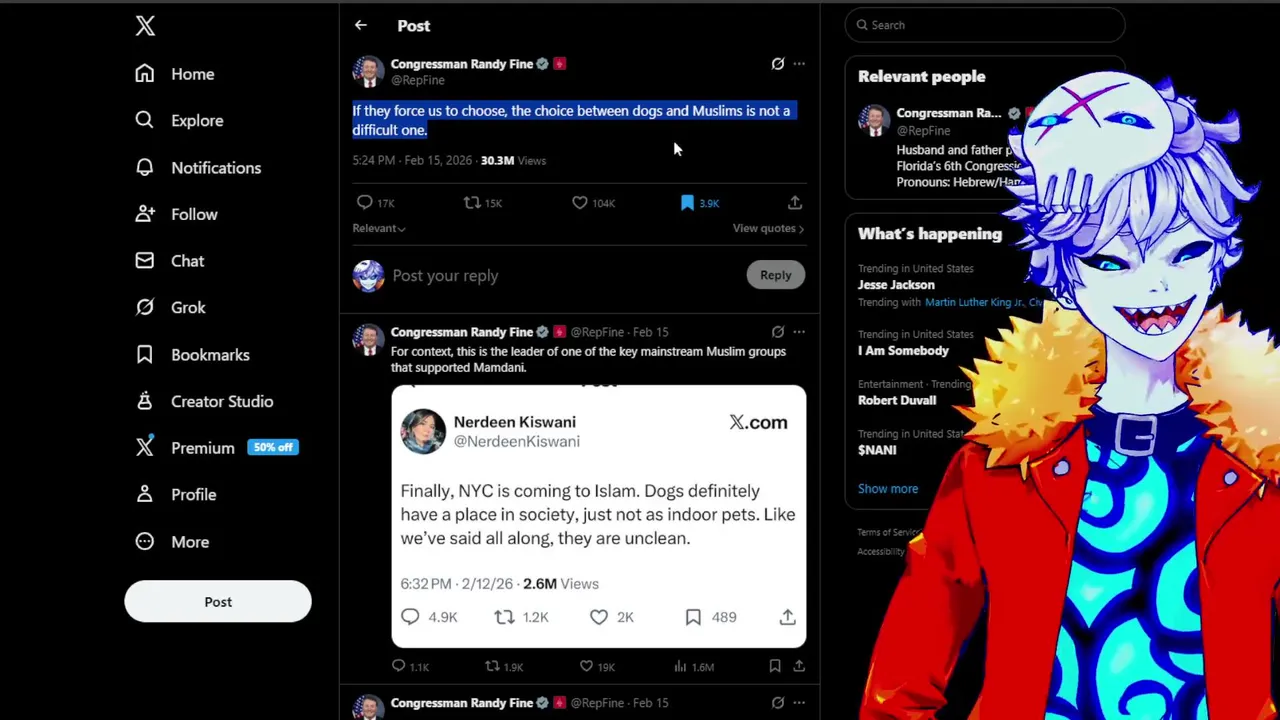Click the Search input field
The image size is (1280, 720).
[x=985, y=25]
